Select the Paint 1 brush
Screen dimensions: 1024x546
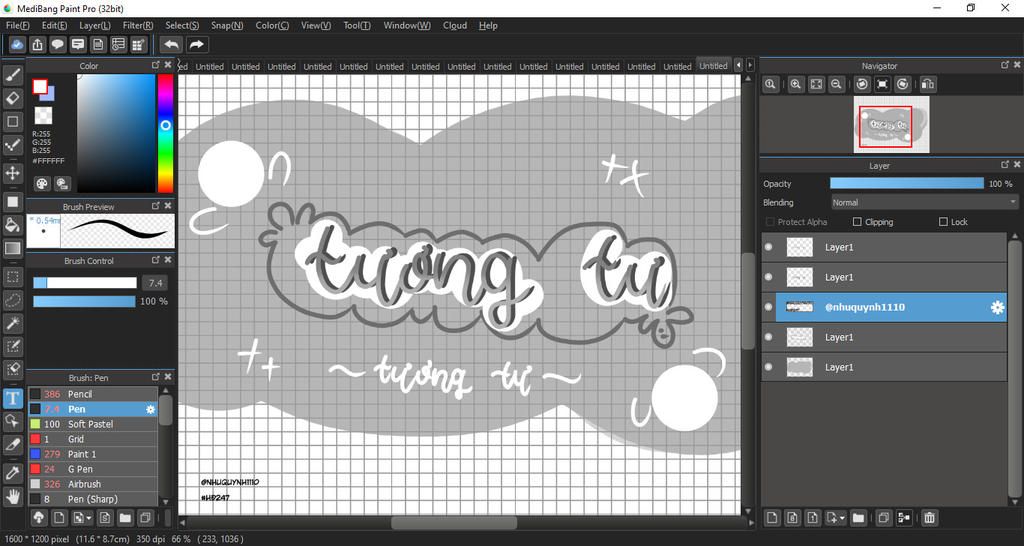point(93,454)
